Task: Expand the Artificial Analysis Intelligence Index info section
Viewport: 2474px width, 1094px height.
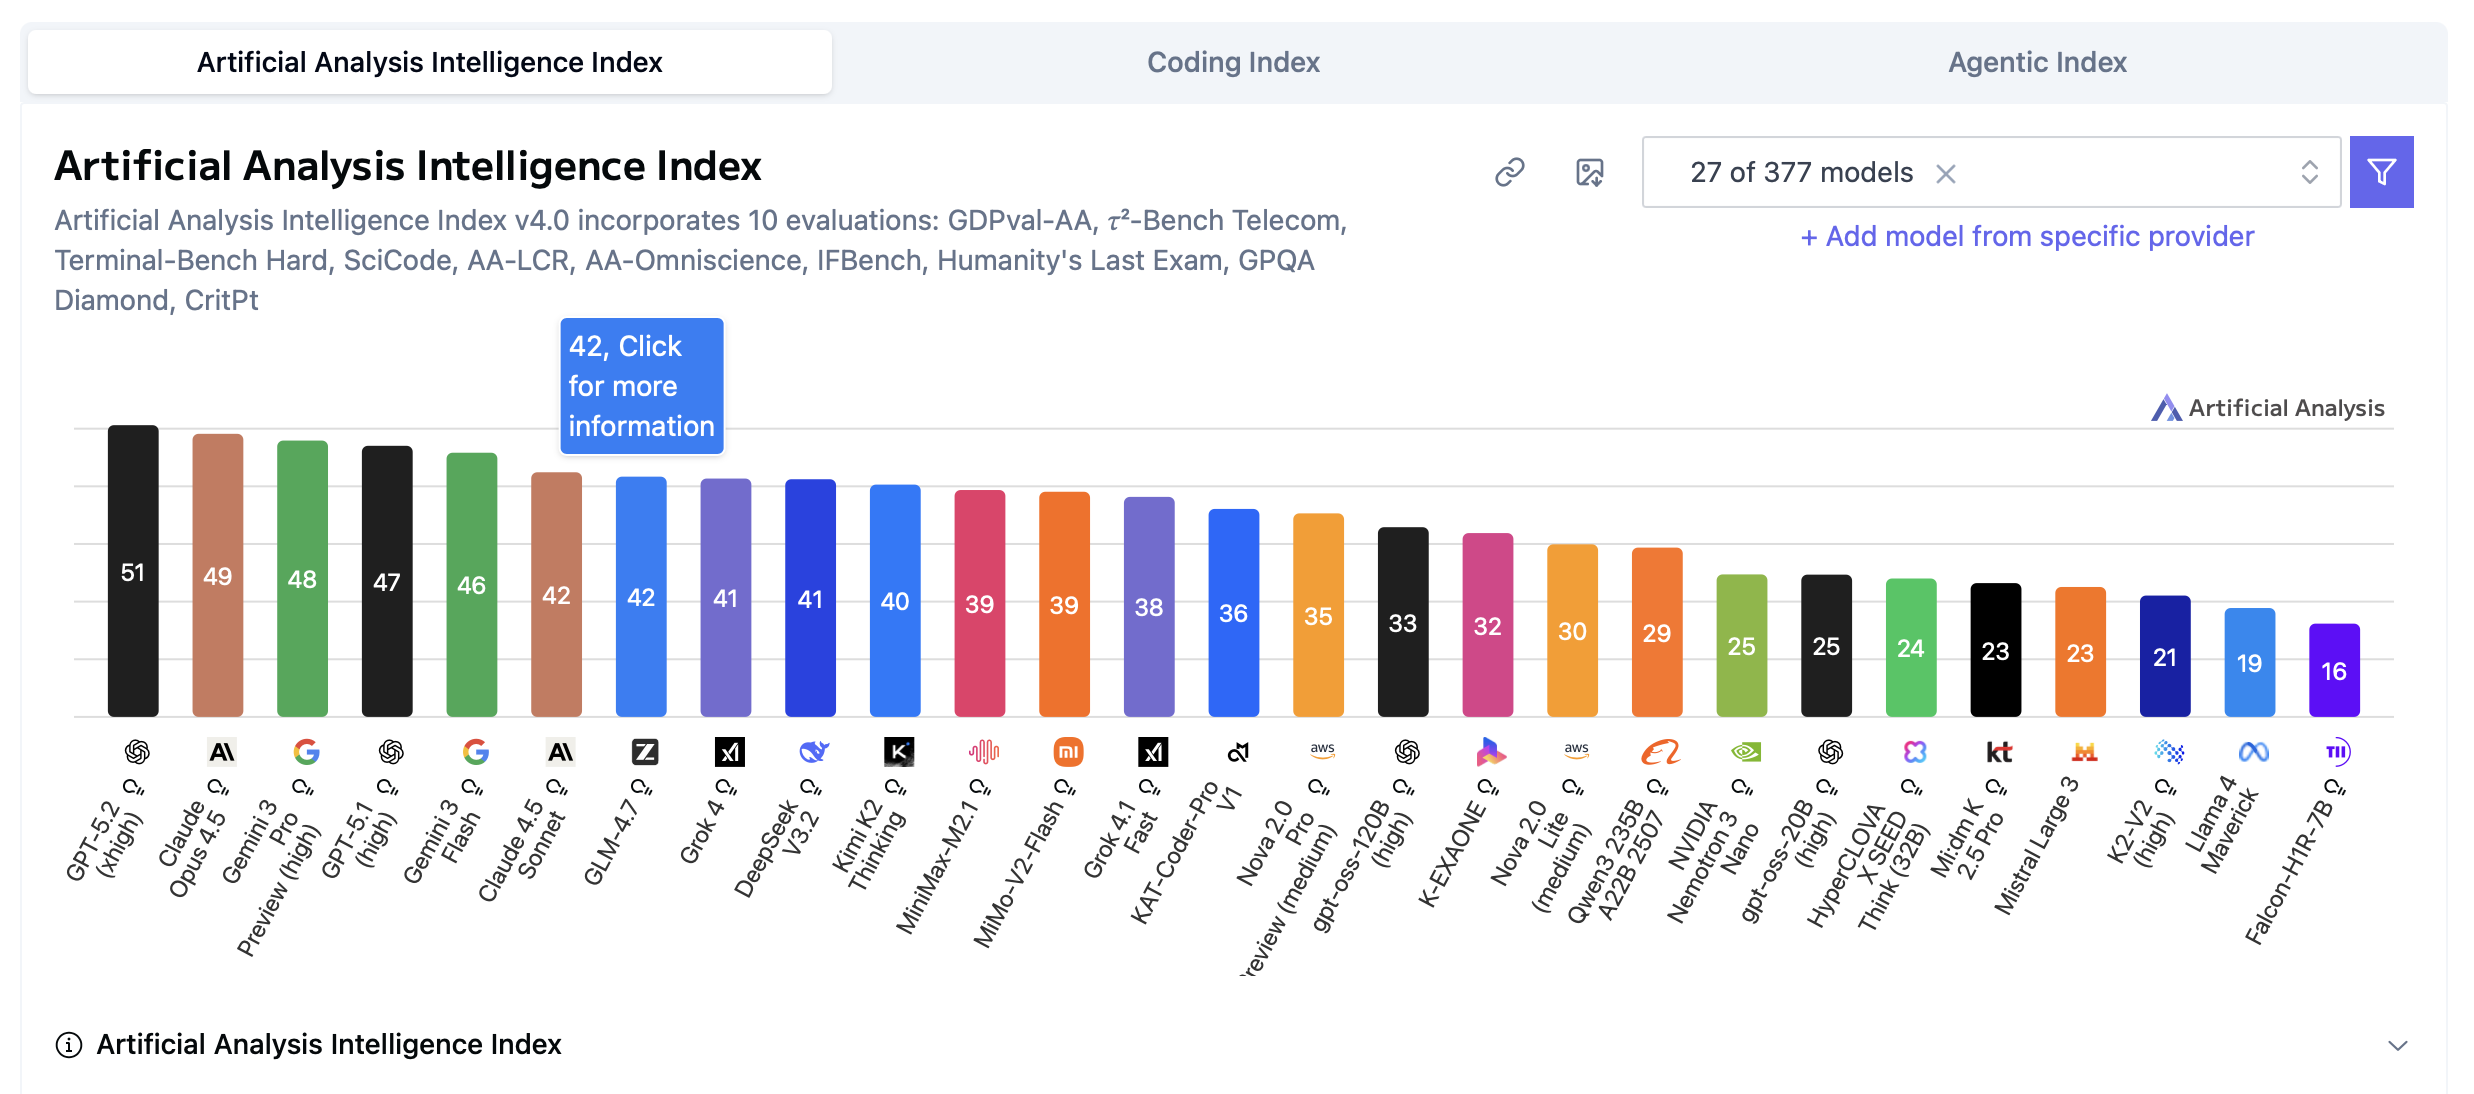Action: tap(2397, 1046)
